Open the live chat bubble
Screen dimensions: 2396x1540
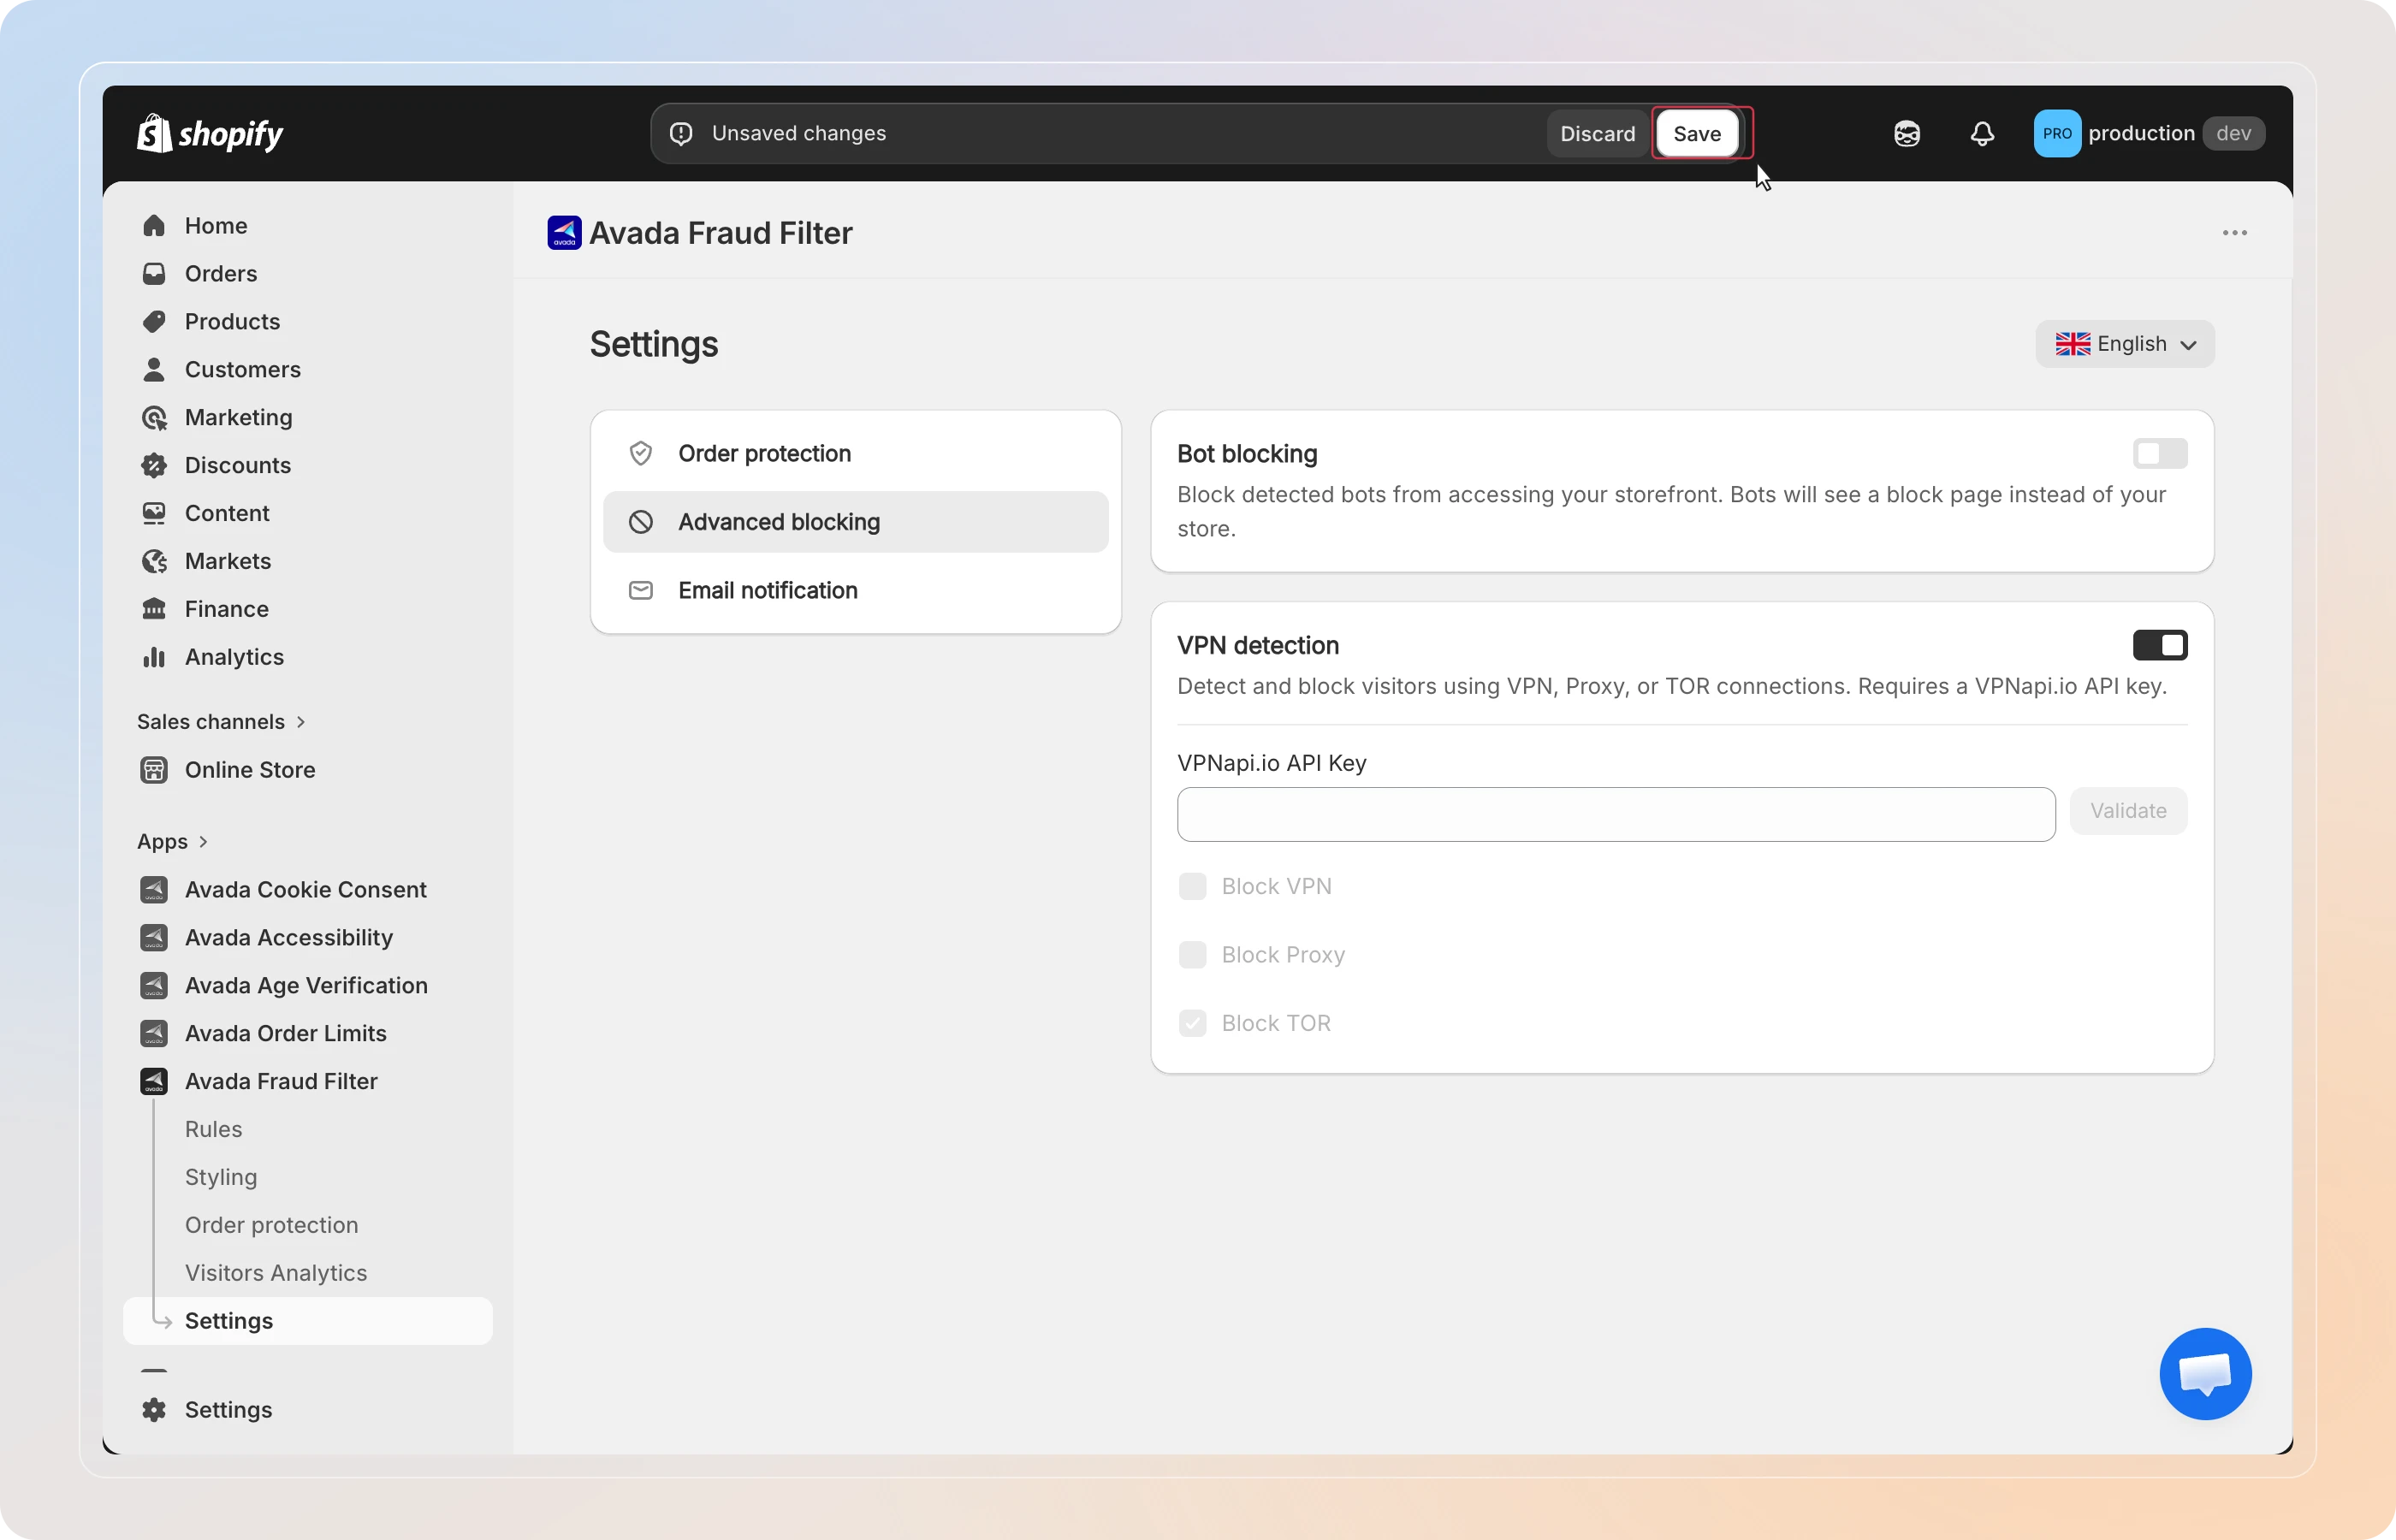coord(2205,1374)
